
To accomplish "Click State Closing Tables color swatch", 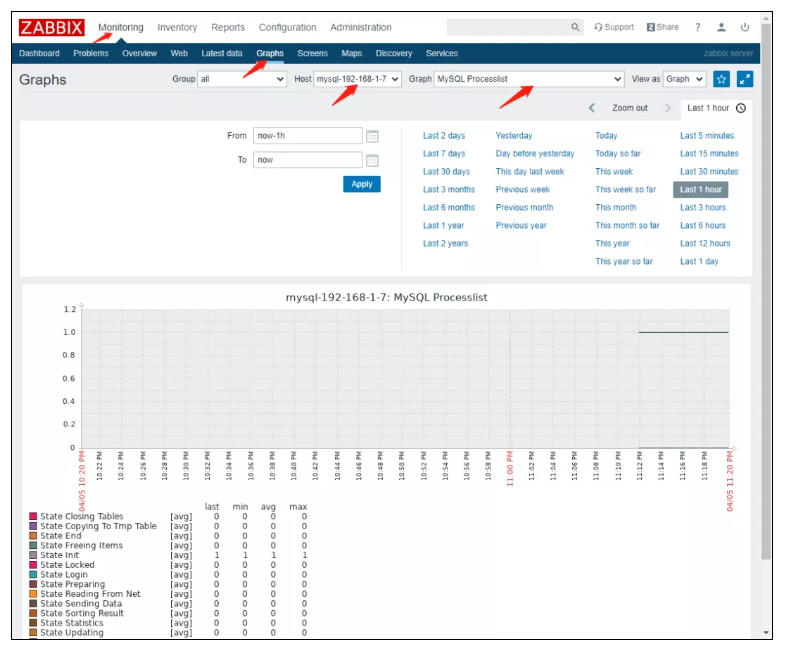I will (x=33, y=516).
